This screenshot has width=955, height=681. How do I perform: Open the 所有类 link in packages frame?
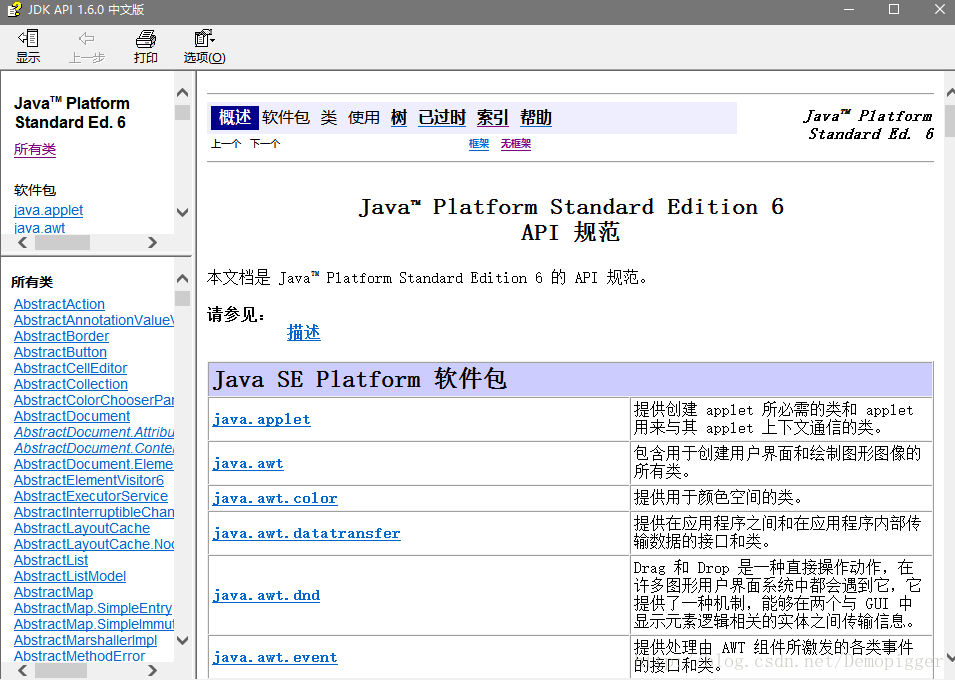coord(35,149)
